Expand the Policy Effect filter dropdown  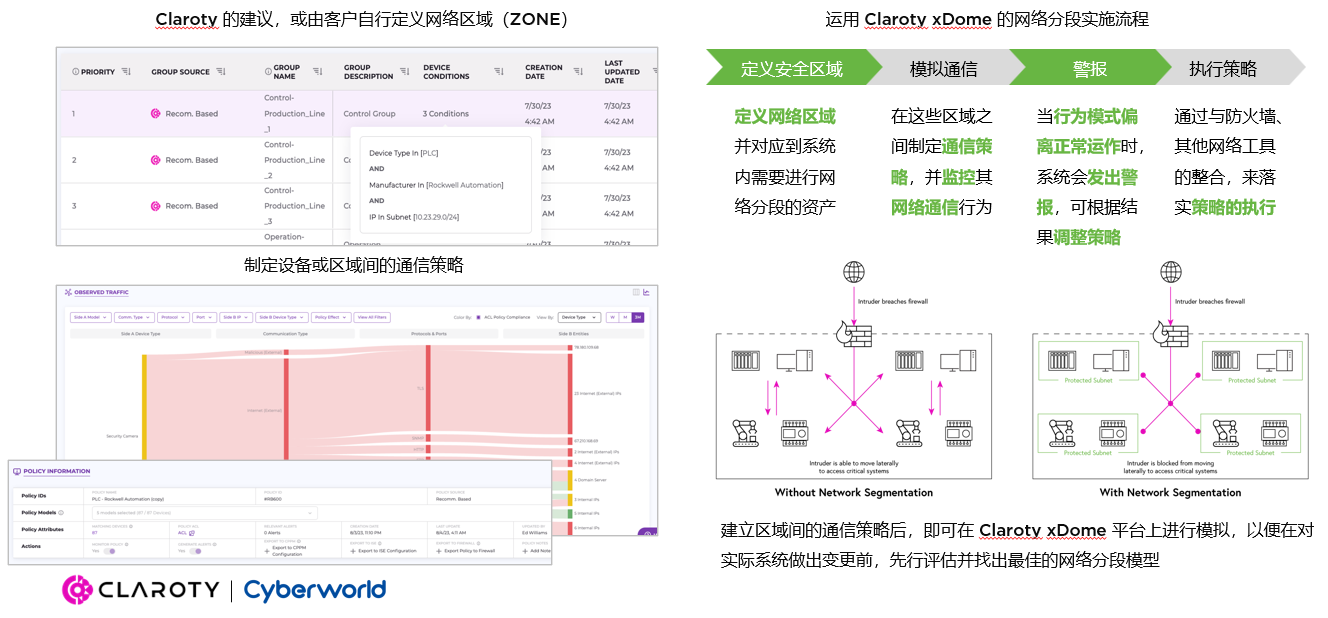329,317
